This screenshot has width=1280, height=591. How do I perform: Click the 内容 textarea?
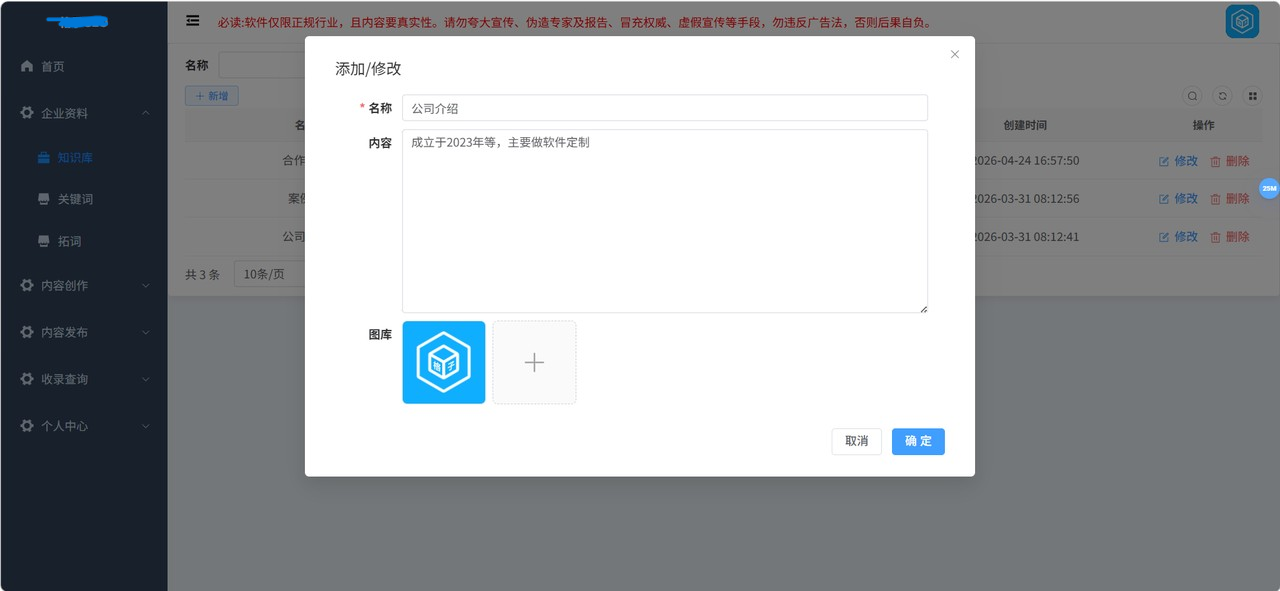[665, 221]
